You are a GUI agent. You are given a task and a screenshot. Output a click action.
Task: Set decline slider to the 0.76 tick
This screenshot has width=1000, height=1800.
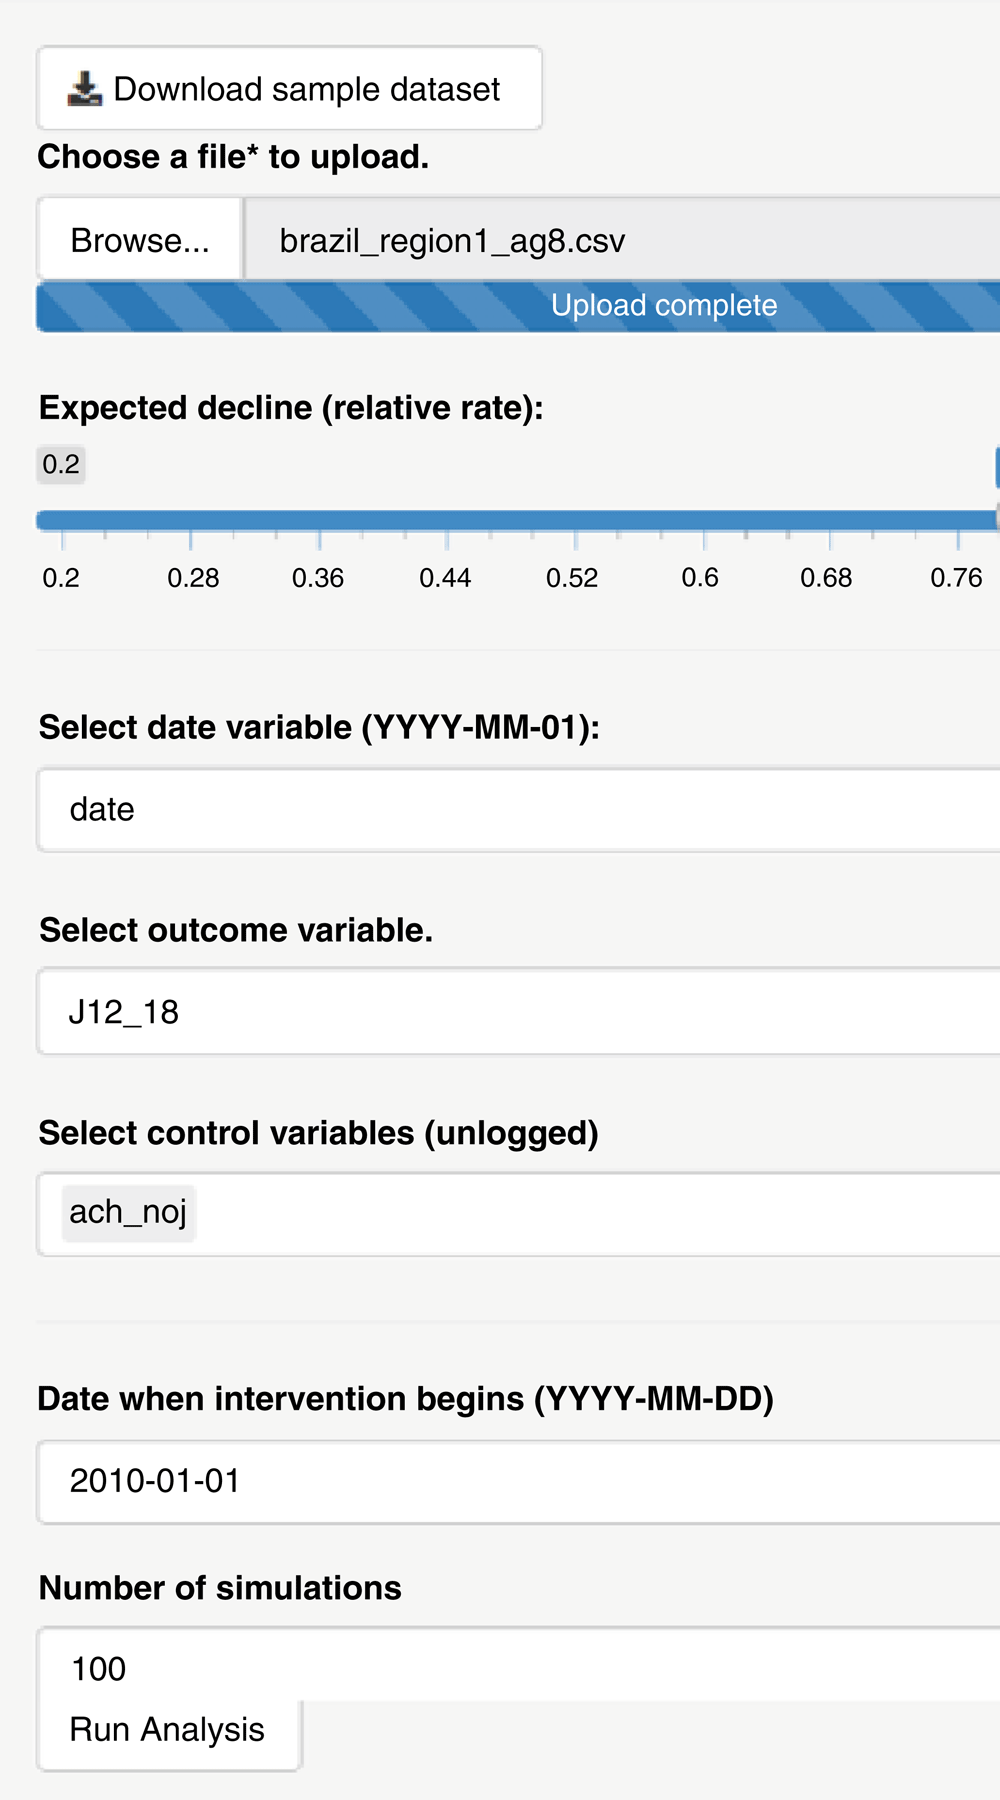point(958,520)
